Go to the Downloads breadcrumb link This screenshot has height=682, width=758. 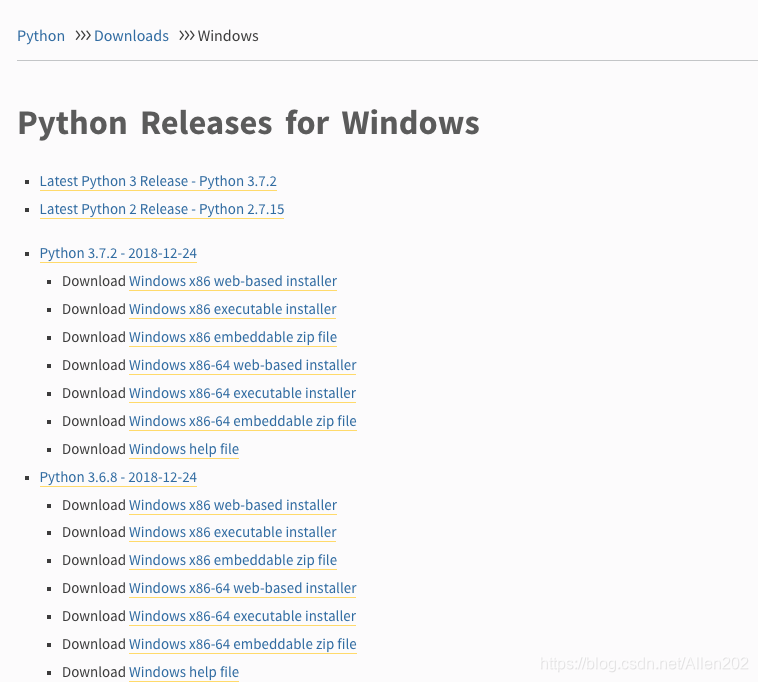coord(131,36)
